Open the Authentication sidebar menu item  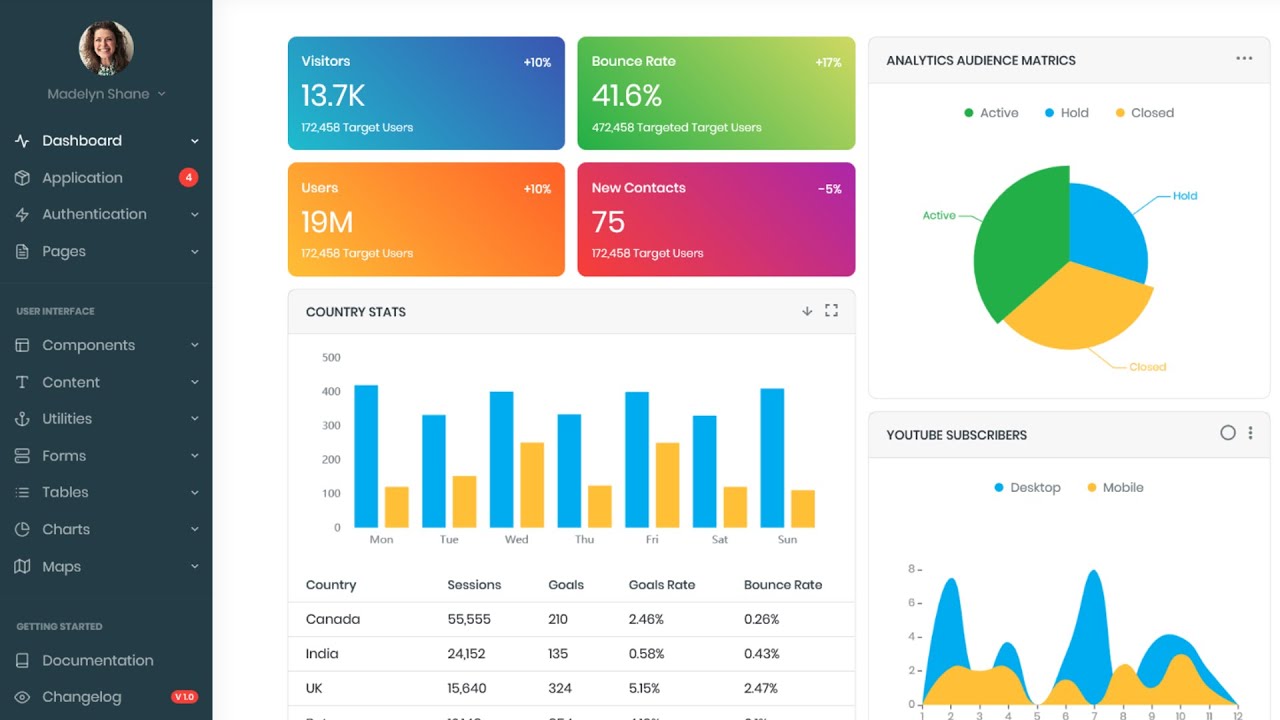click(106, 214)
